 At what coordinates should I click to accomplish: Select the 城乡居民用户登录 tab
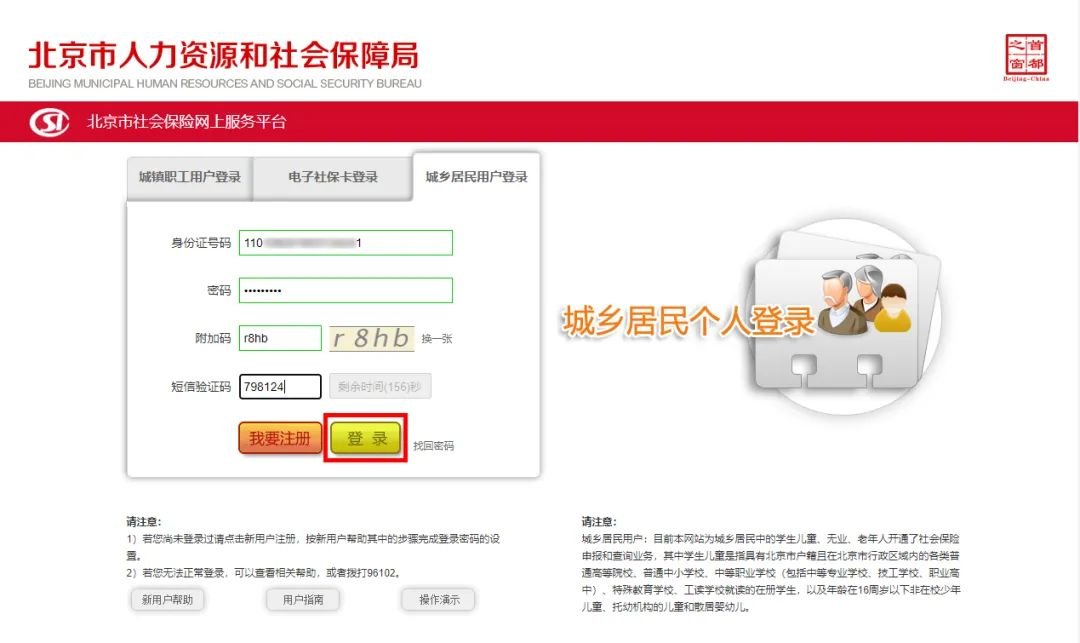tap(476, 177)
